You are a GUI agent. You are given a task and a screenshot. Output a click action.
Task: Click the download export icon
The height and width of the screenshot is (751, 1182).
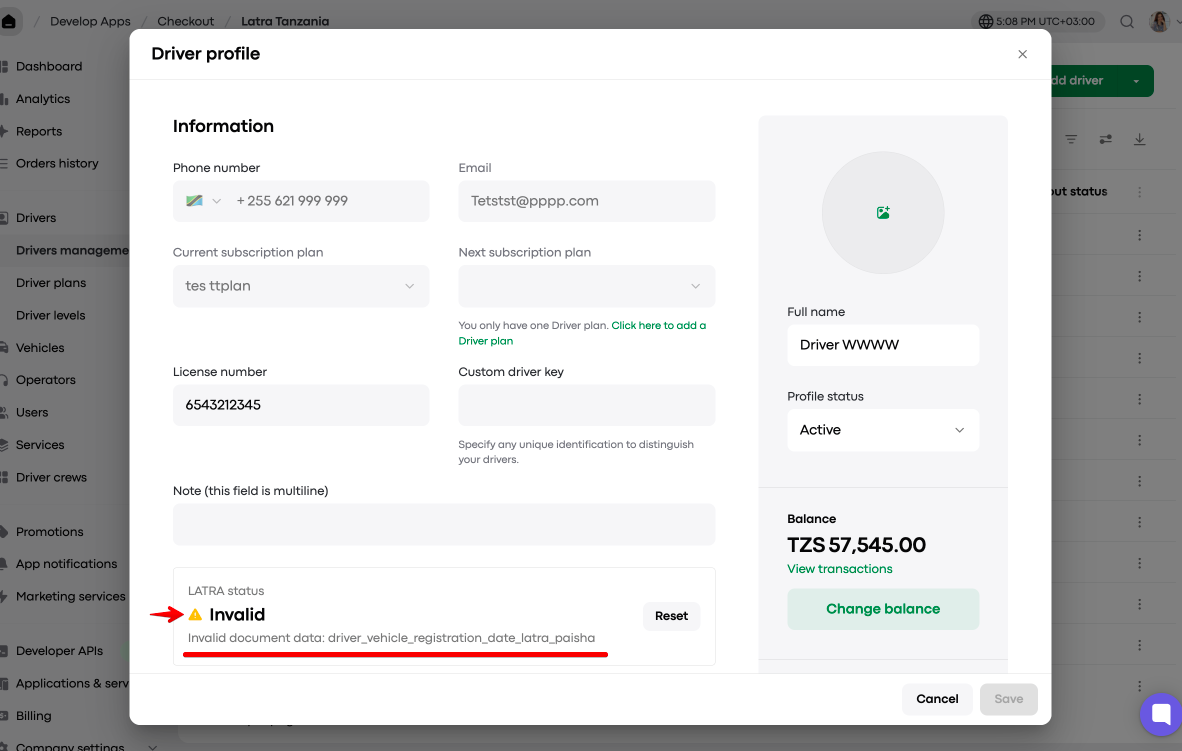pyautogui.click(x=1140, y=139)
